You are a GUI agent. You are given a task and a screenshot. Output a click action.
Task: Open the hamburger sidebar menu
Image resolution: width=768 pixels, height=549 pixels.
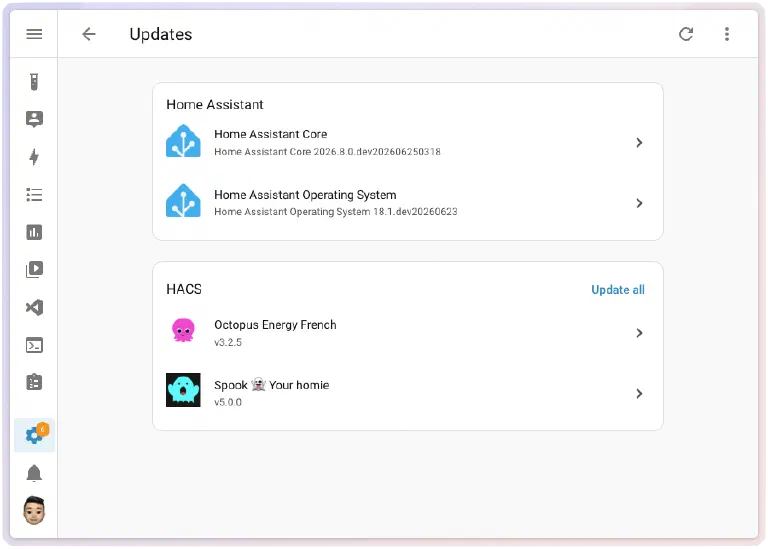[34, 34]
